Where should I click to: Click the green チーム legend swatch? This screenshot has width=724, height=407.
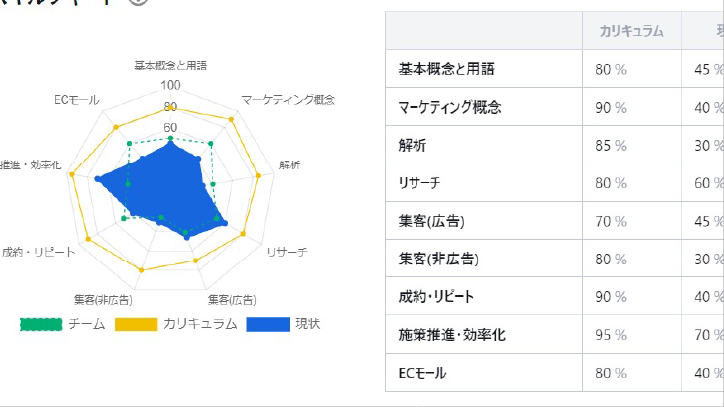point(41,324)
